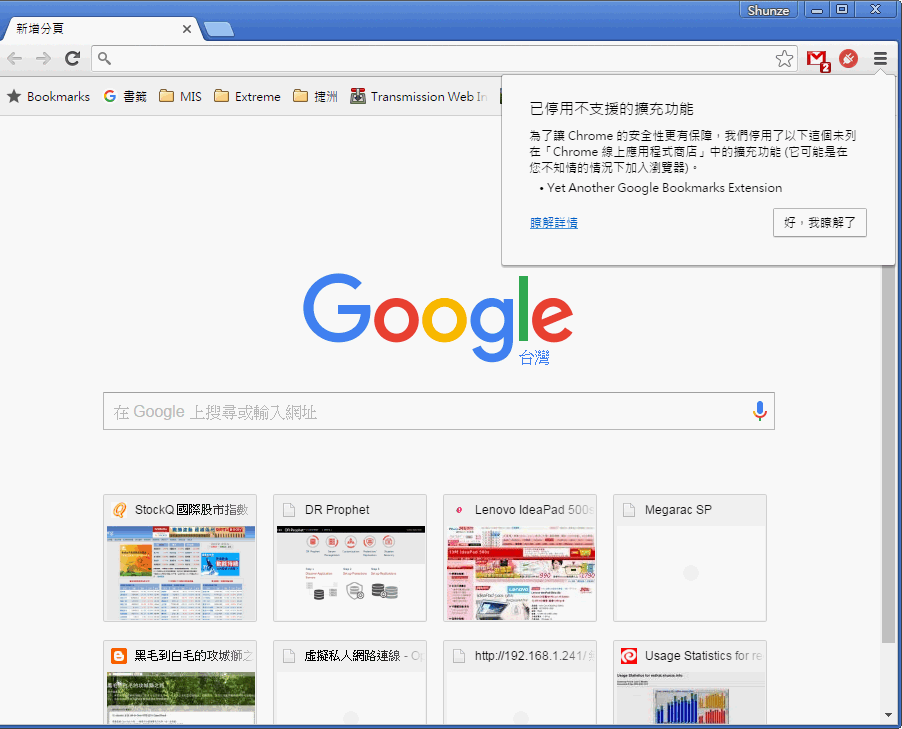Click the Google search box
This screenshot has height=729, width=902.
(x=439, y=411)
